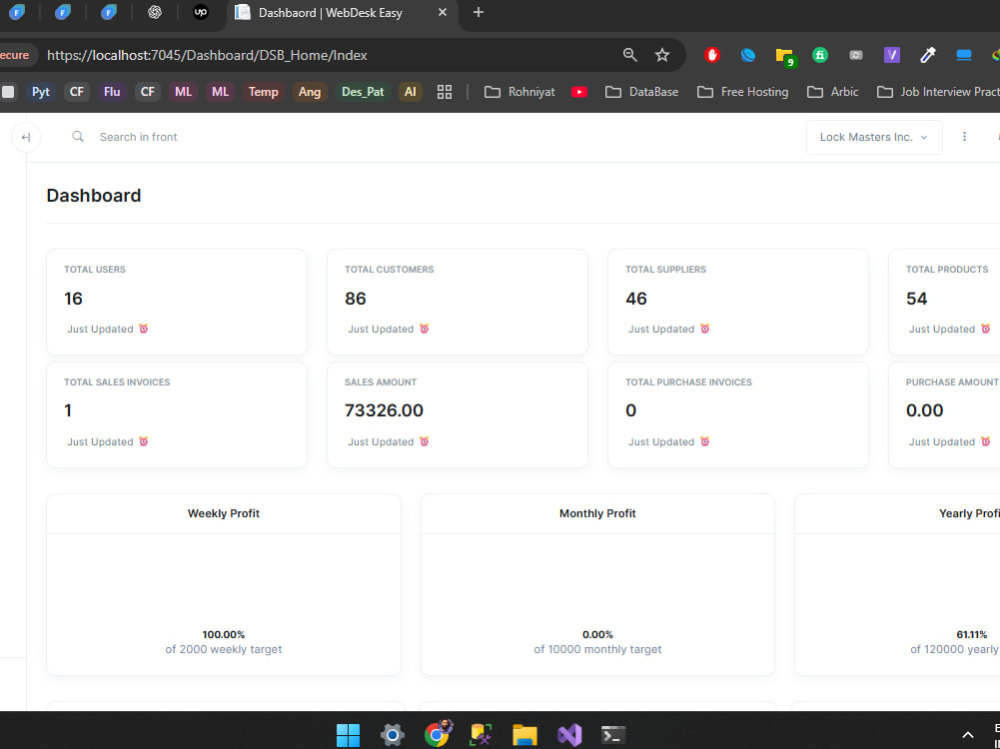The width and height of the screenshot is (1000, 749).
Task: Open the blue monitor extension icon
Action: (964, 56)
